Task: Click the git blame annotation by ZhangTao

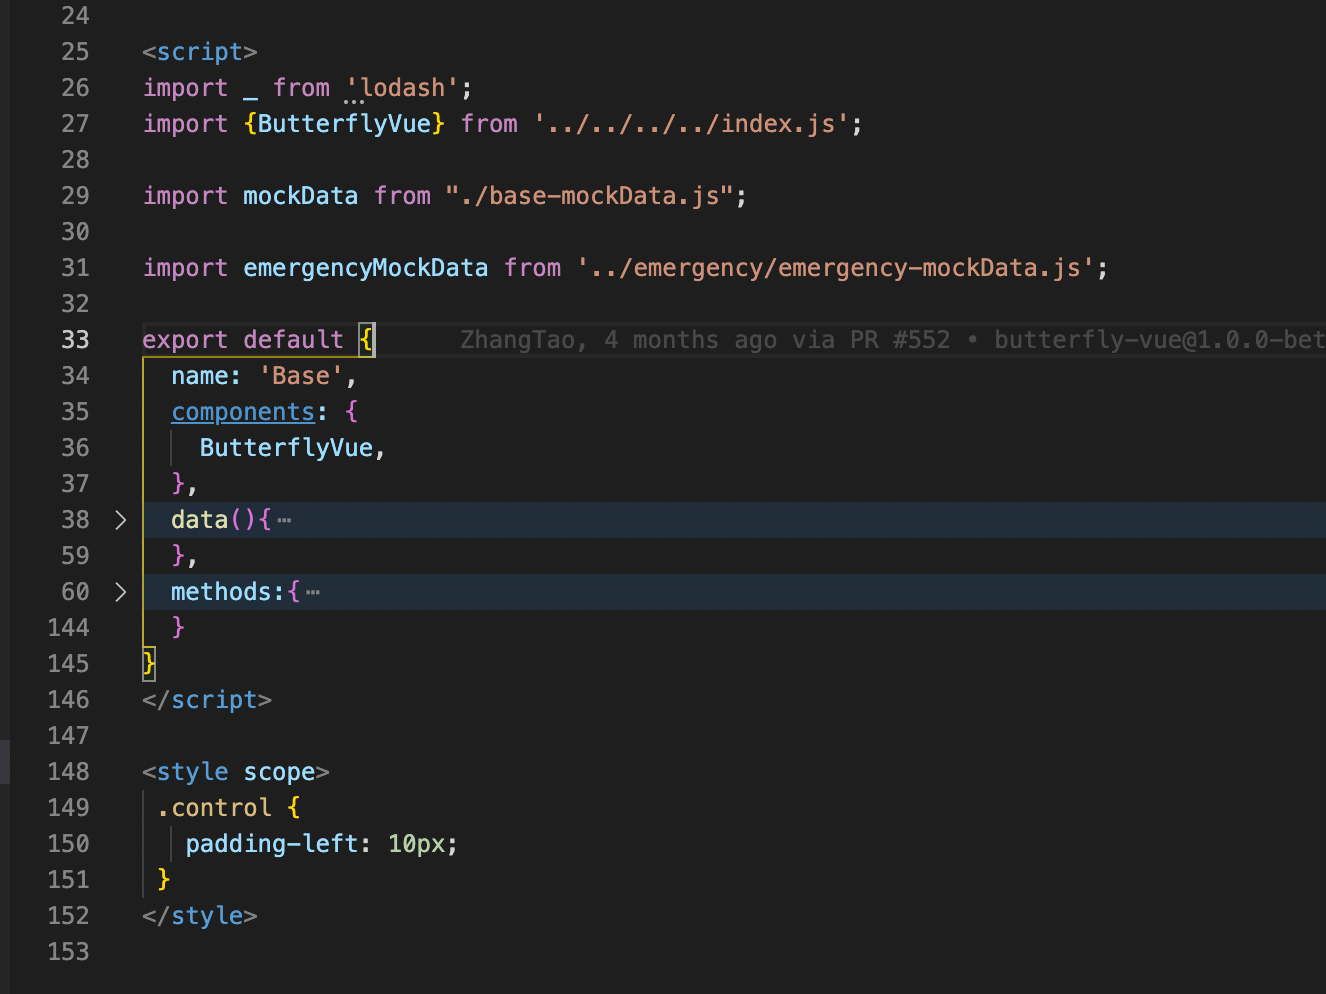Action: pos(892,340)
